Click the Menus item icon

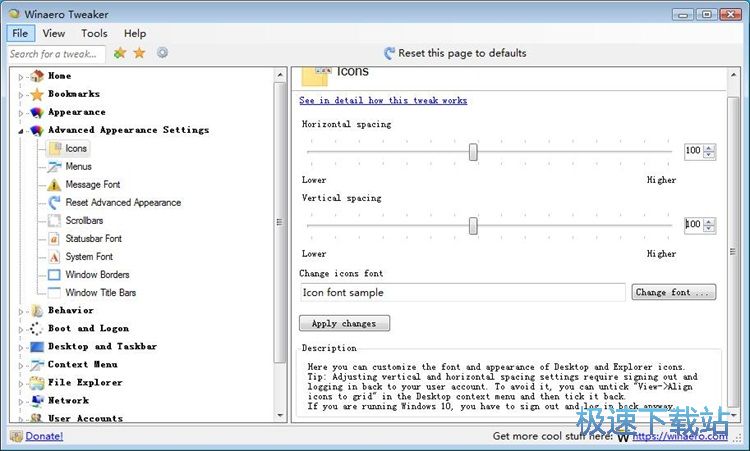(54, 166)
